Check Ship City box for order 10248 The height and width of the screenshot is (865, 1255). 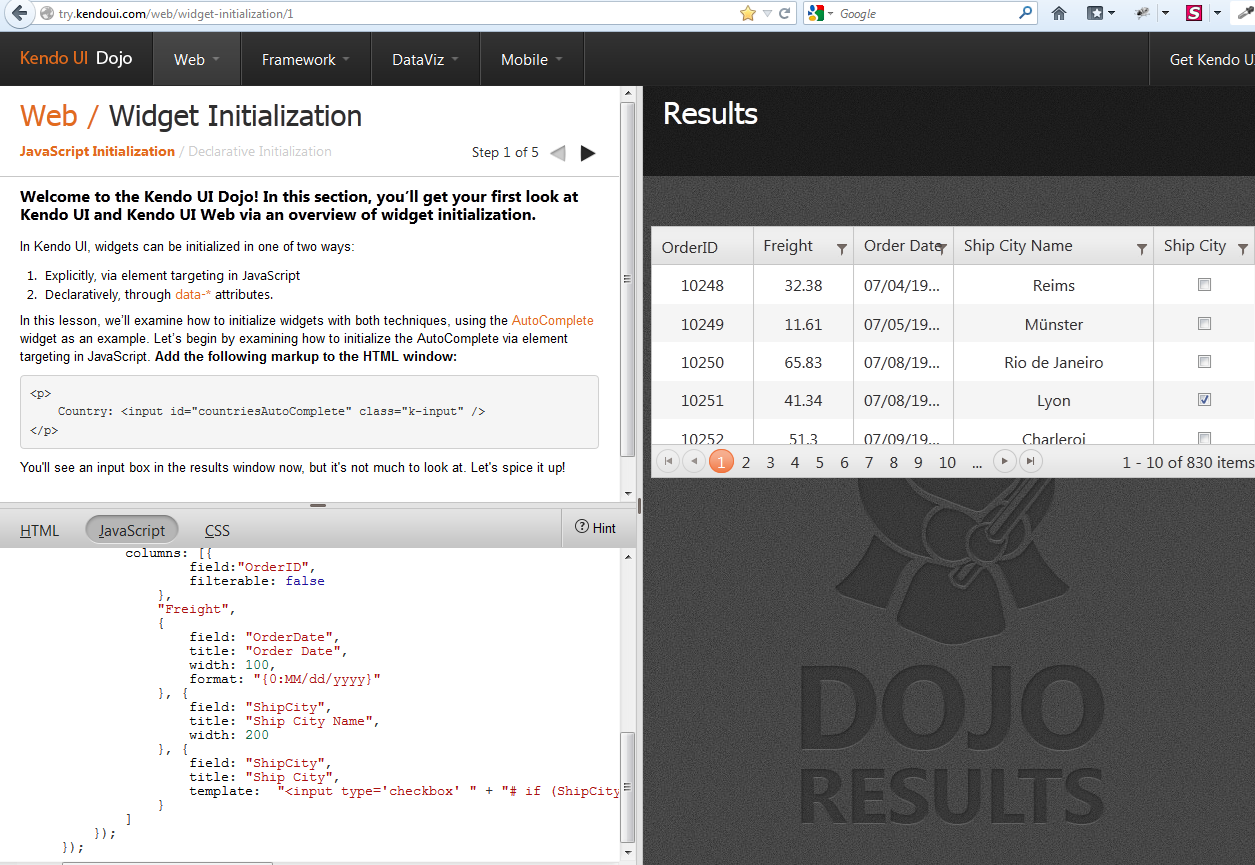pyautogui.click(x=1204, y=284)
